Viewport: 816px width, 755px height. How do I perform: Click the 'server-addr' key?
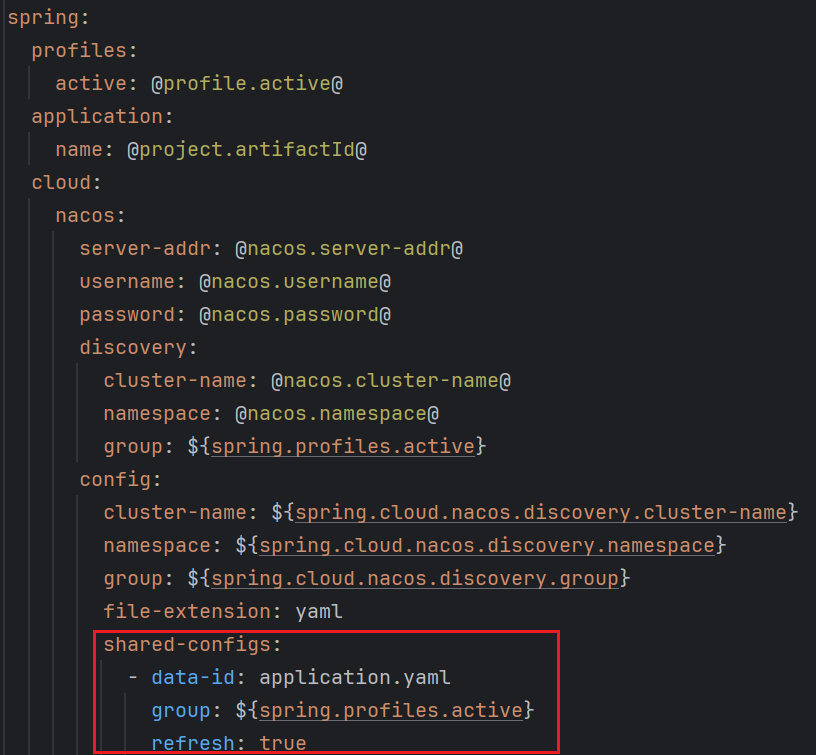point(145,249)
